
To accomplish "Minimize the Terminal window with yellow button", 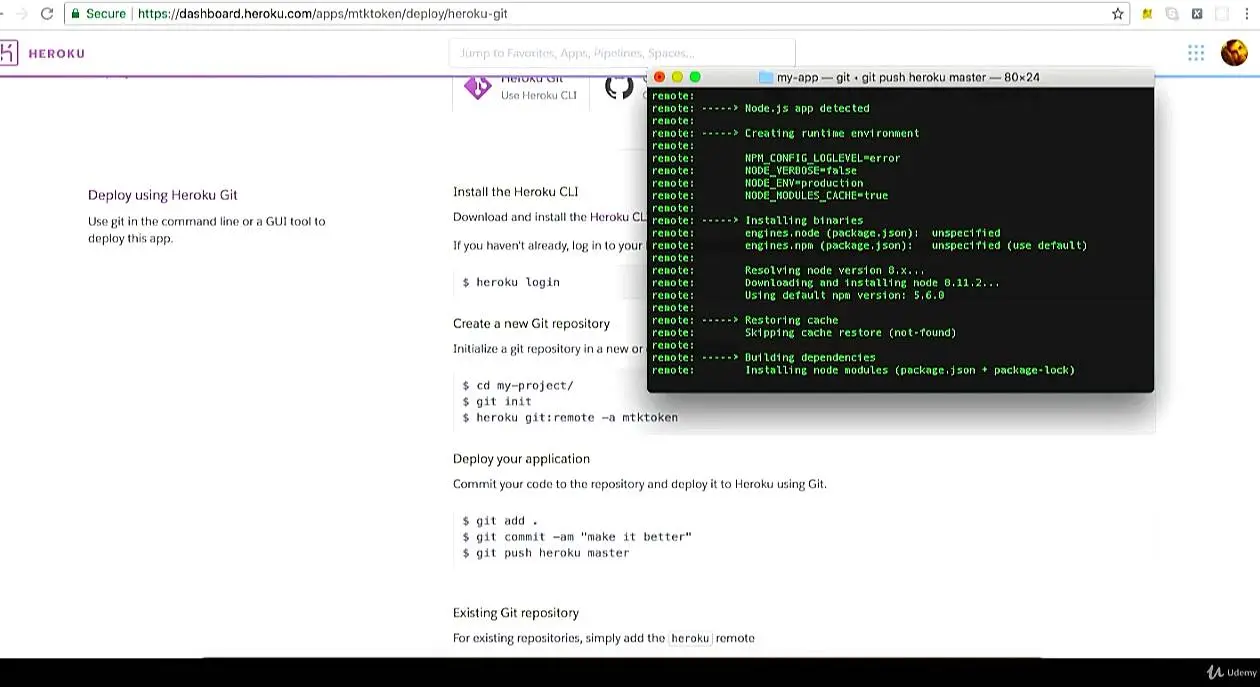I will pyautogui.click(x=677, y=77).
